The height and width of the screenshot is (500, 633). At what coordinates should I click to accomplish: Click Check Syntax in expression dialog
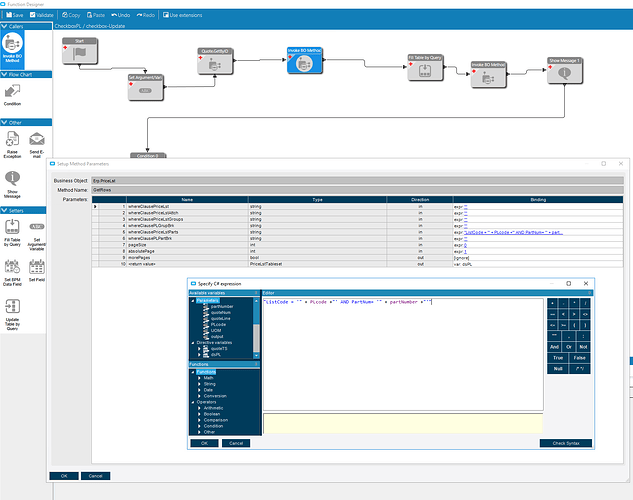[566, 443]
